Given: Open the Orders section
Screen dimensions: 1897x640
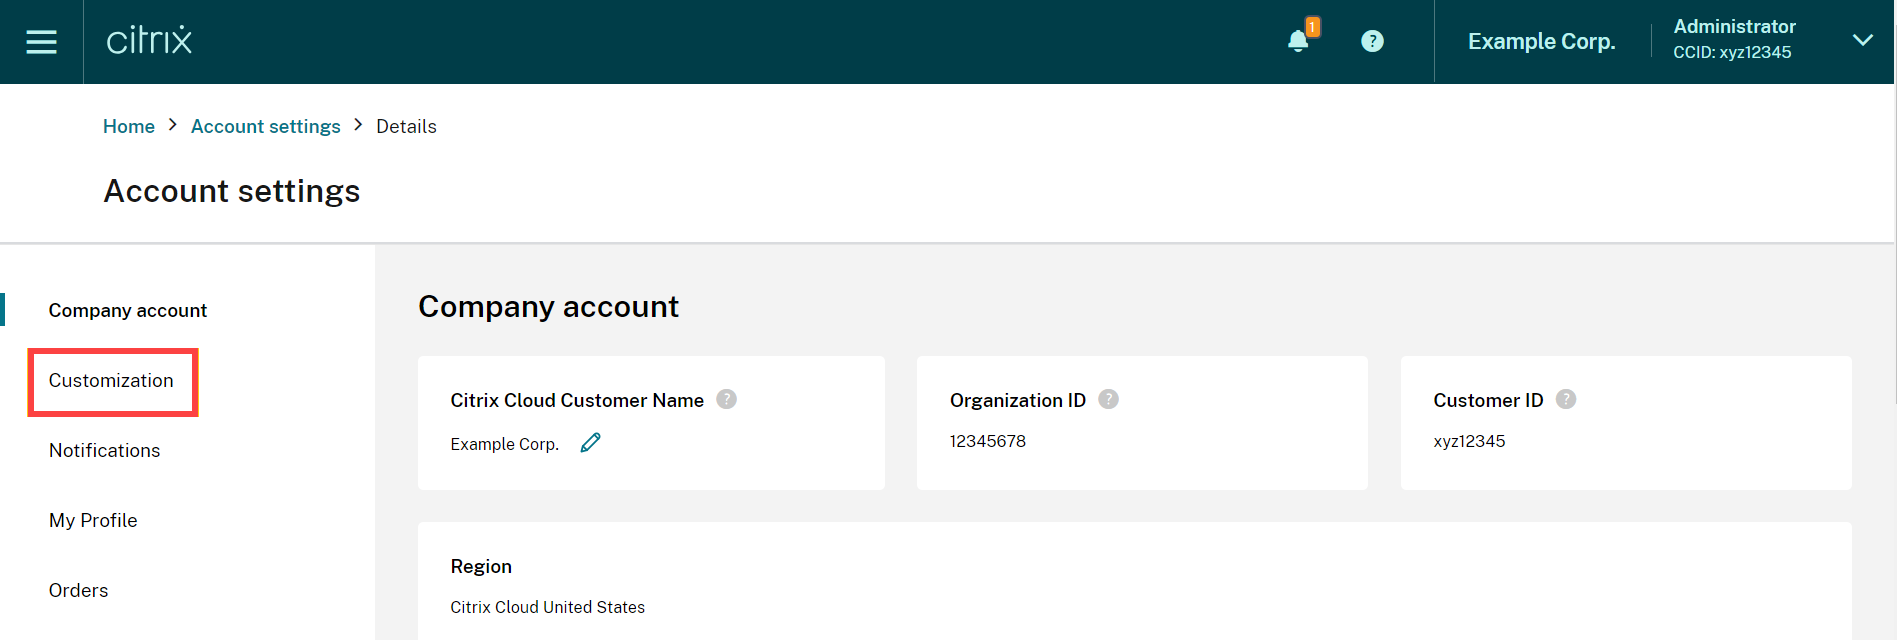Looking at the screenshot, I should (x=78, y=590).
